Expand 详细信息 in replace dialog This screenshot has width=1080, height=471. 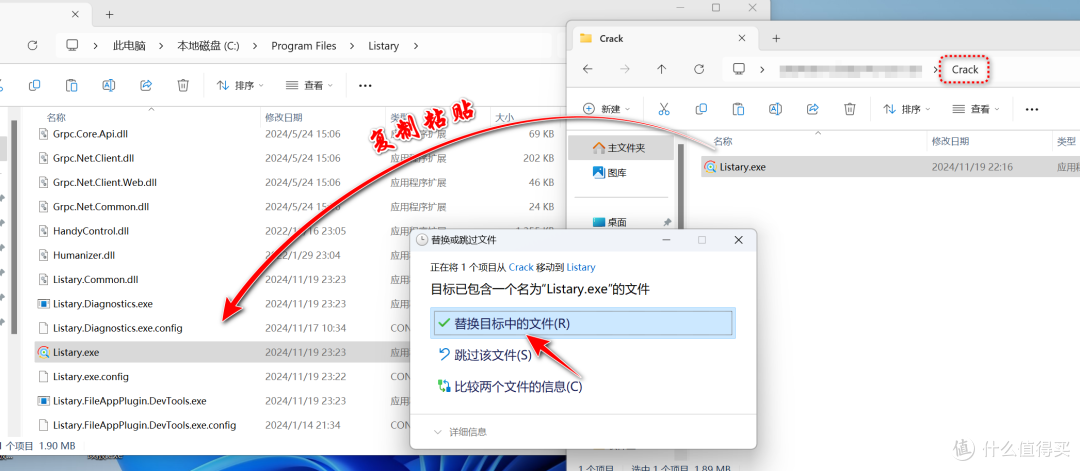pos(461,432)
